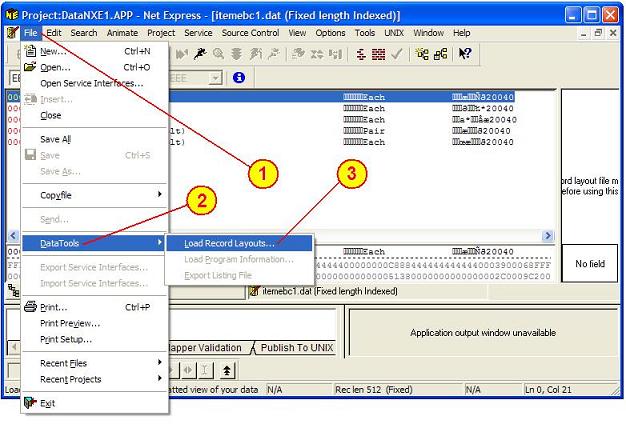Image resolution: width=626 pixels, height=424 pixels.
Task: Open the UNIX menu
Action: 394,33
